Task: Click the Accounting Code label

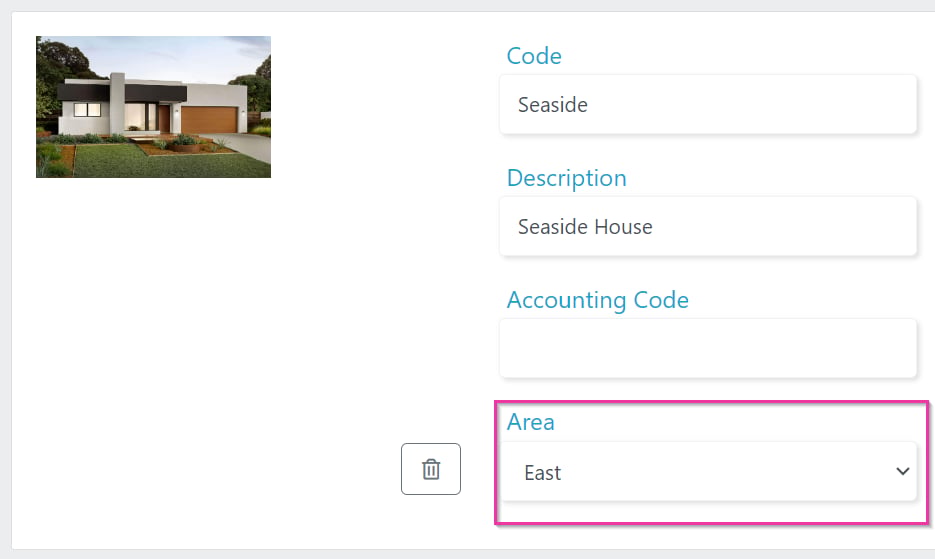Action: [x=597, y=299]
